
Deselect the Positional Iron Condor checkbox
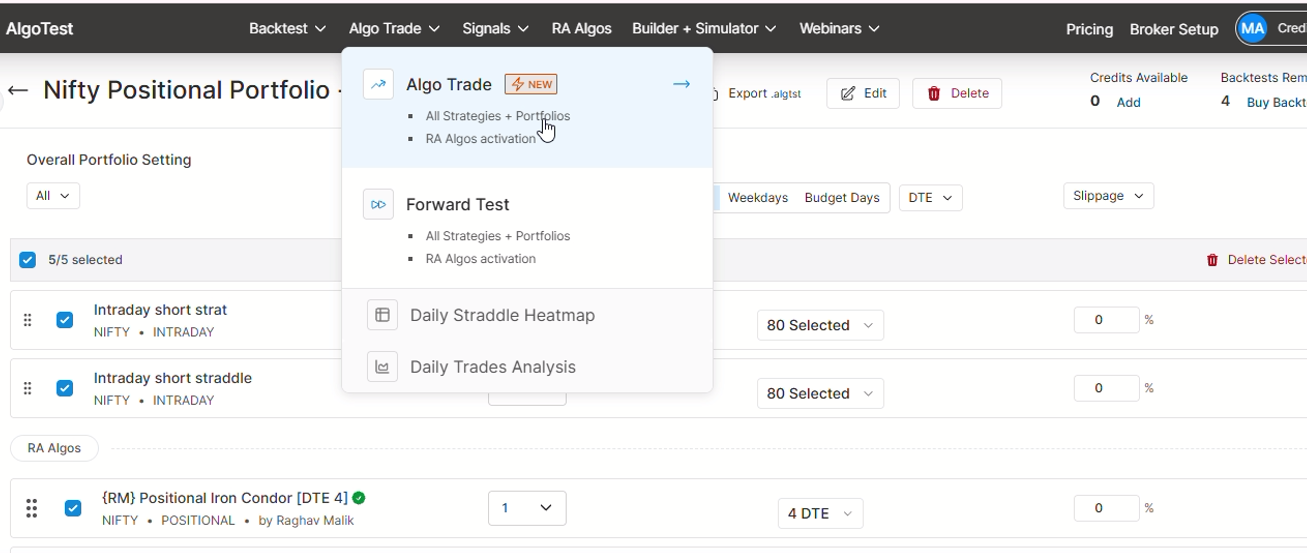[x=73, y=508]
